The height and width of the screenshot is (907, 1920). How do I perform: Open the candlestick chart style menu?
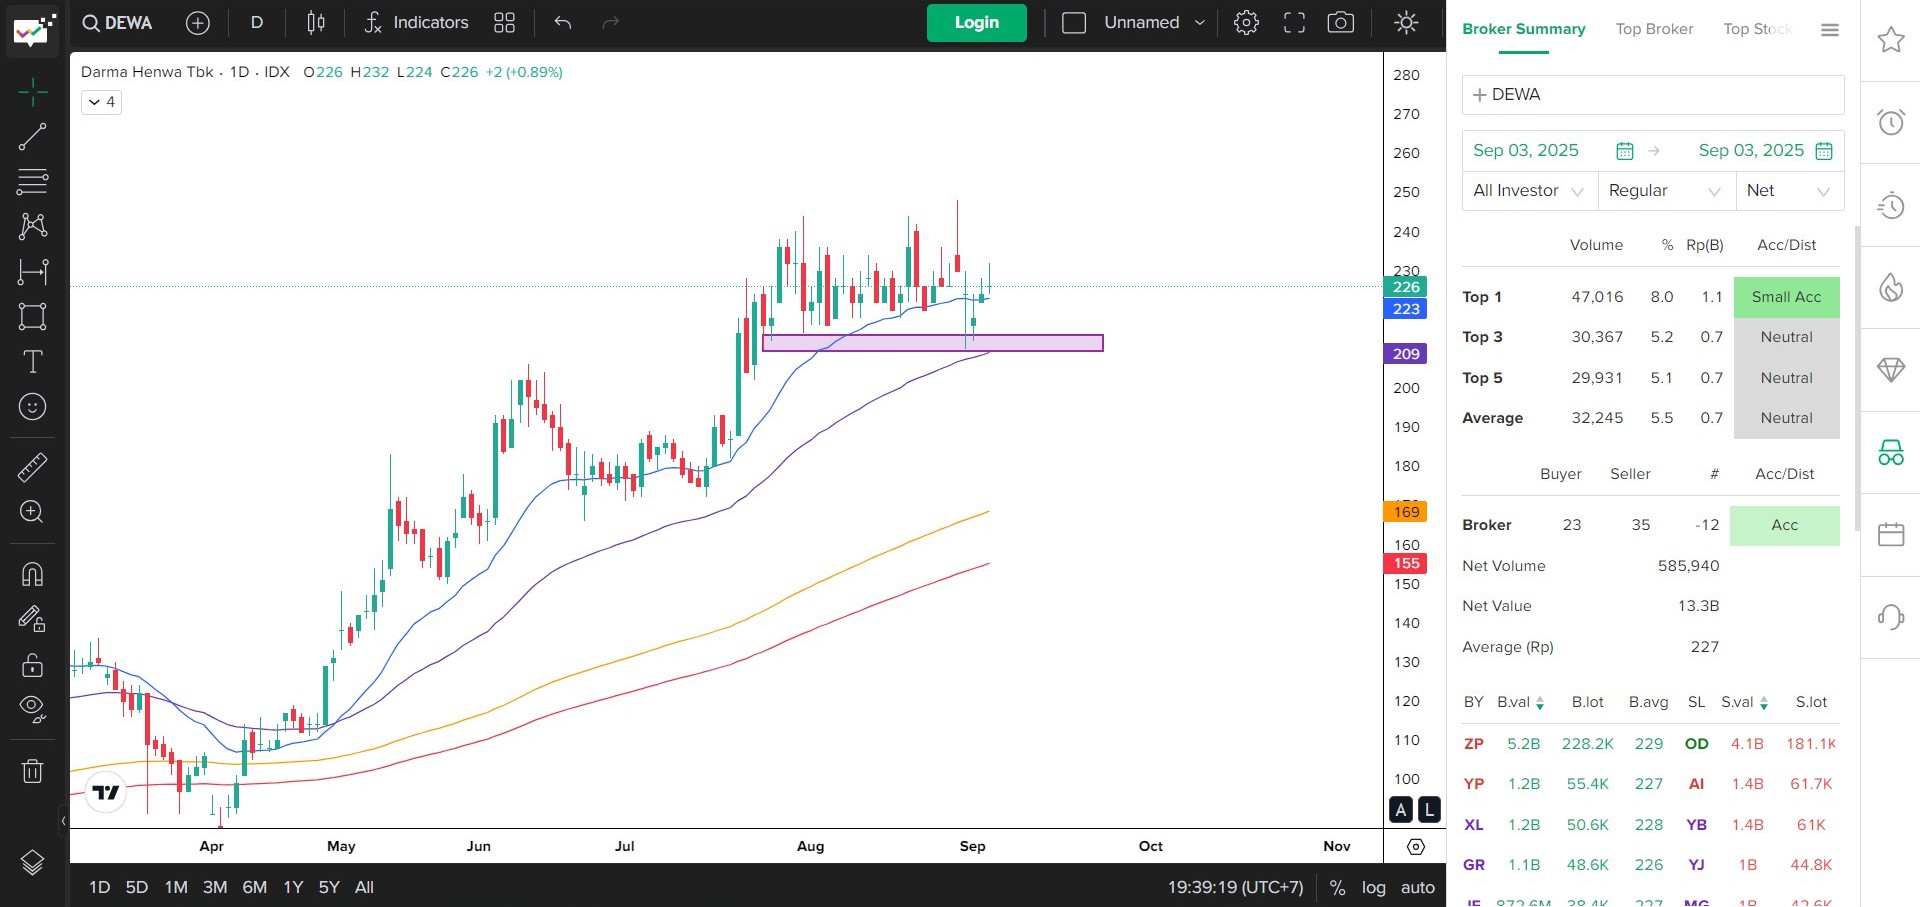click(316, 23)
